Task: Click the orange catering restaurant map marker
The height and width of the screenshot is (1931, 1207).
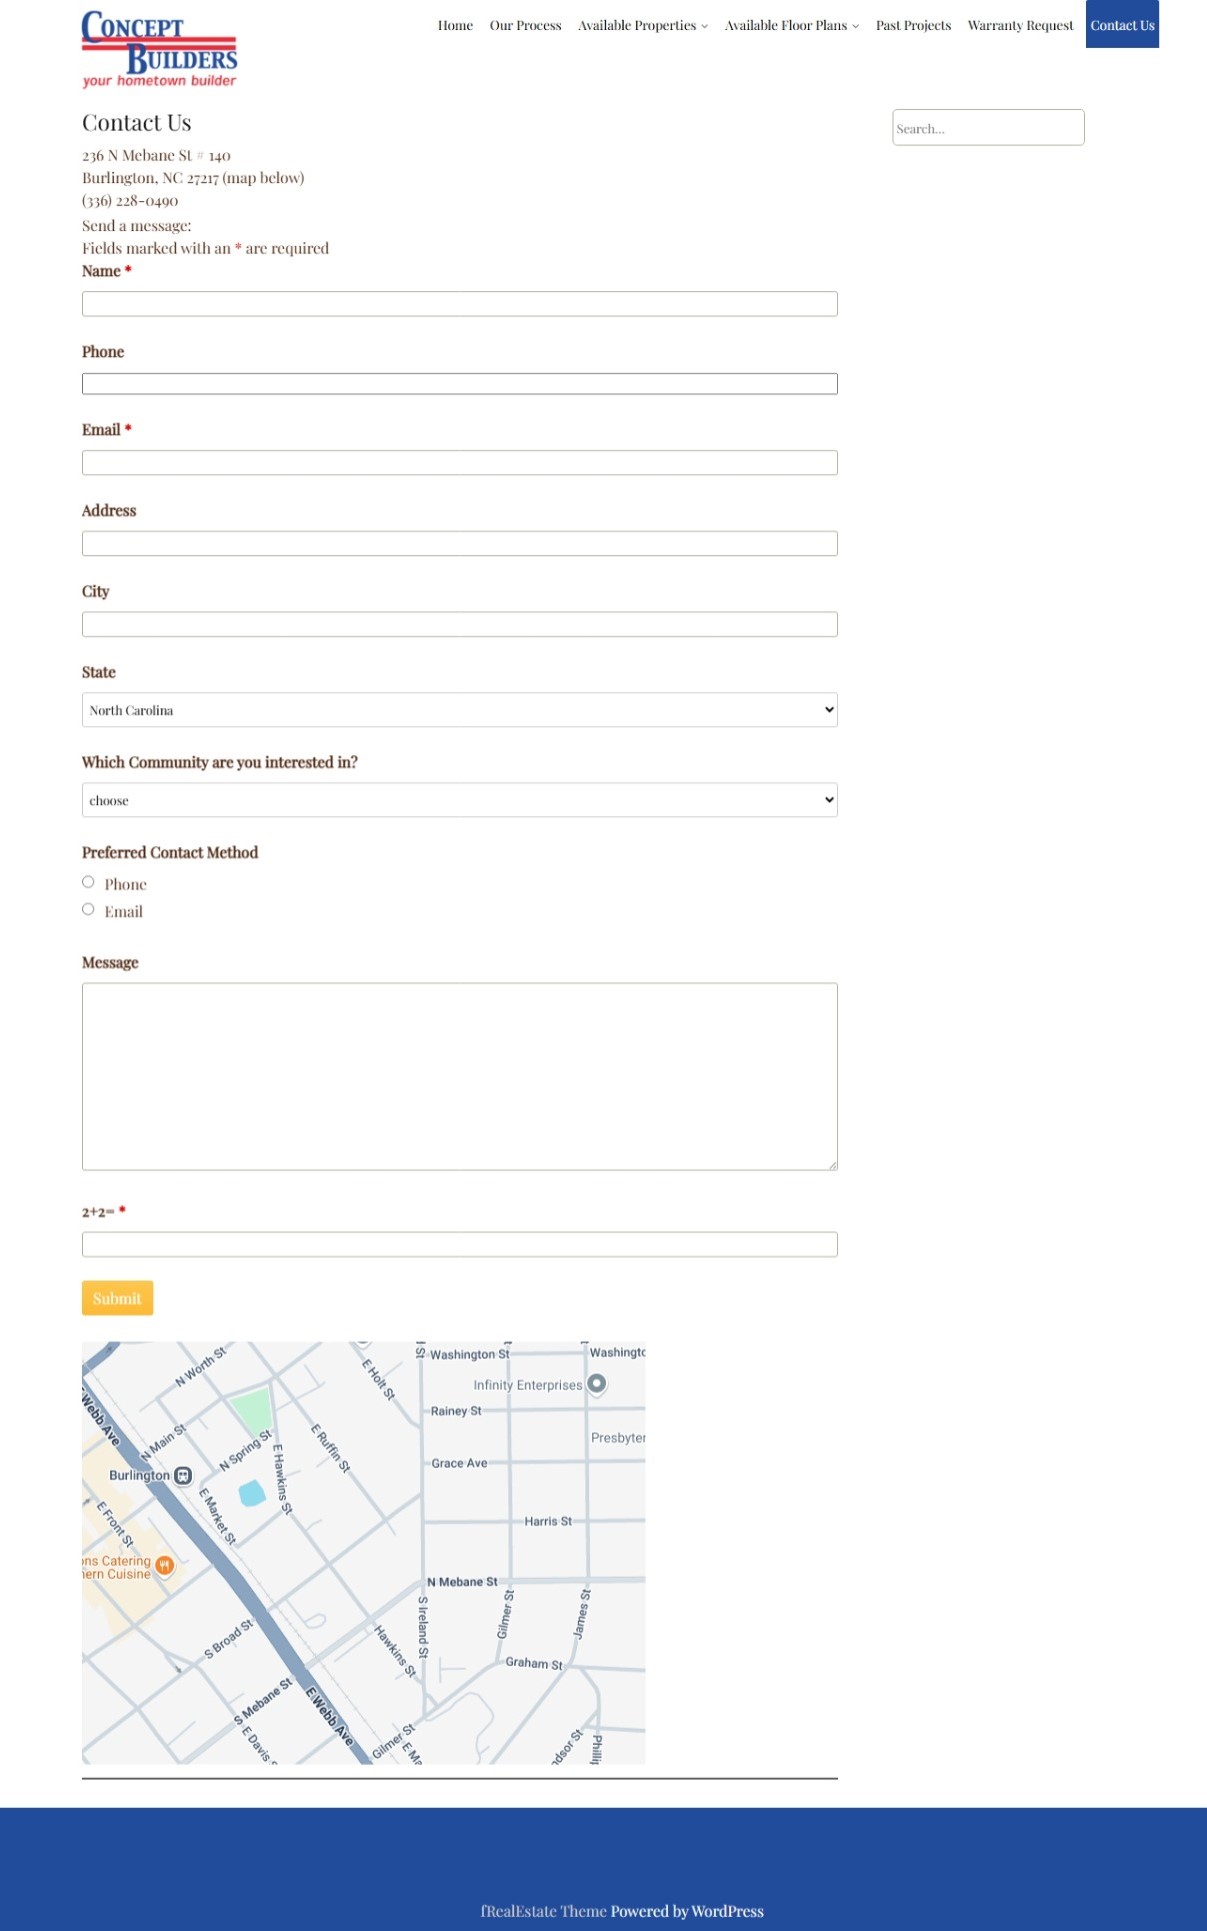Action: (x=165, y=1566)
